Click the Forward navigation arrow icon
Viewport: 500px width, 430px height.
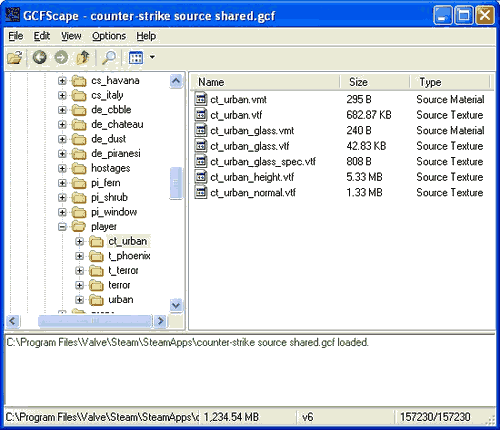[x=61, y=57]
